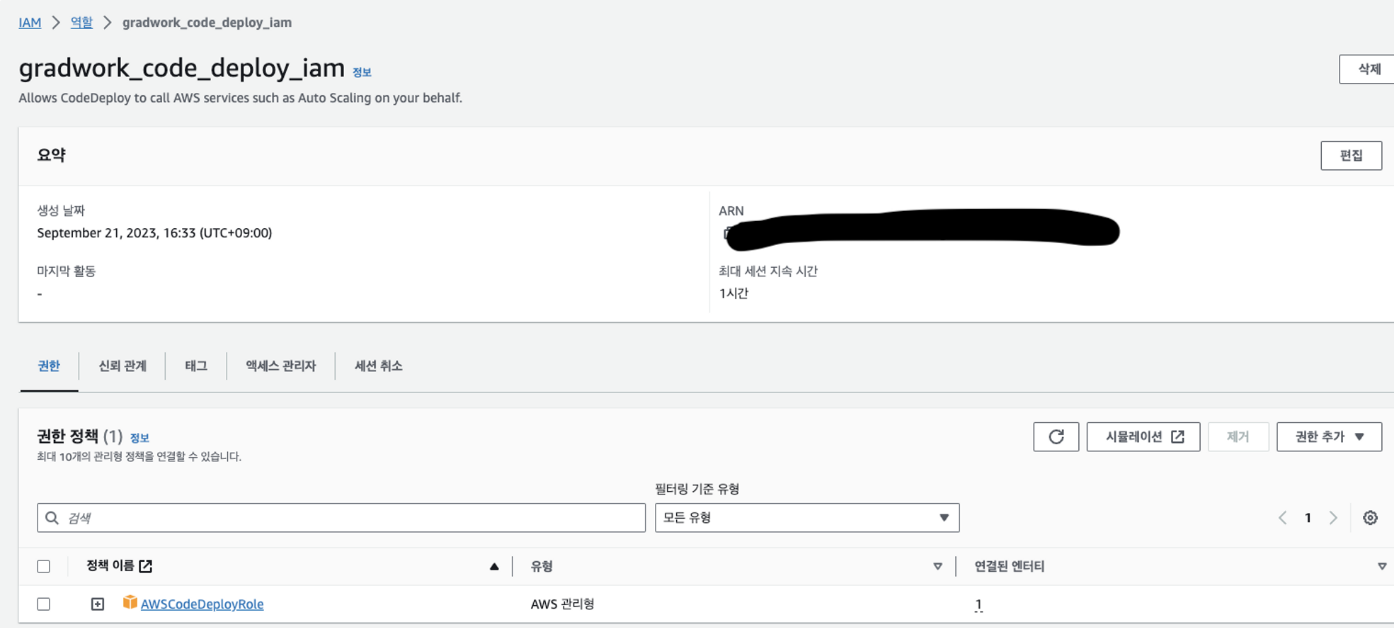Switch to the 신뢰 관계 tab

[123, 366]
